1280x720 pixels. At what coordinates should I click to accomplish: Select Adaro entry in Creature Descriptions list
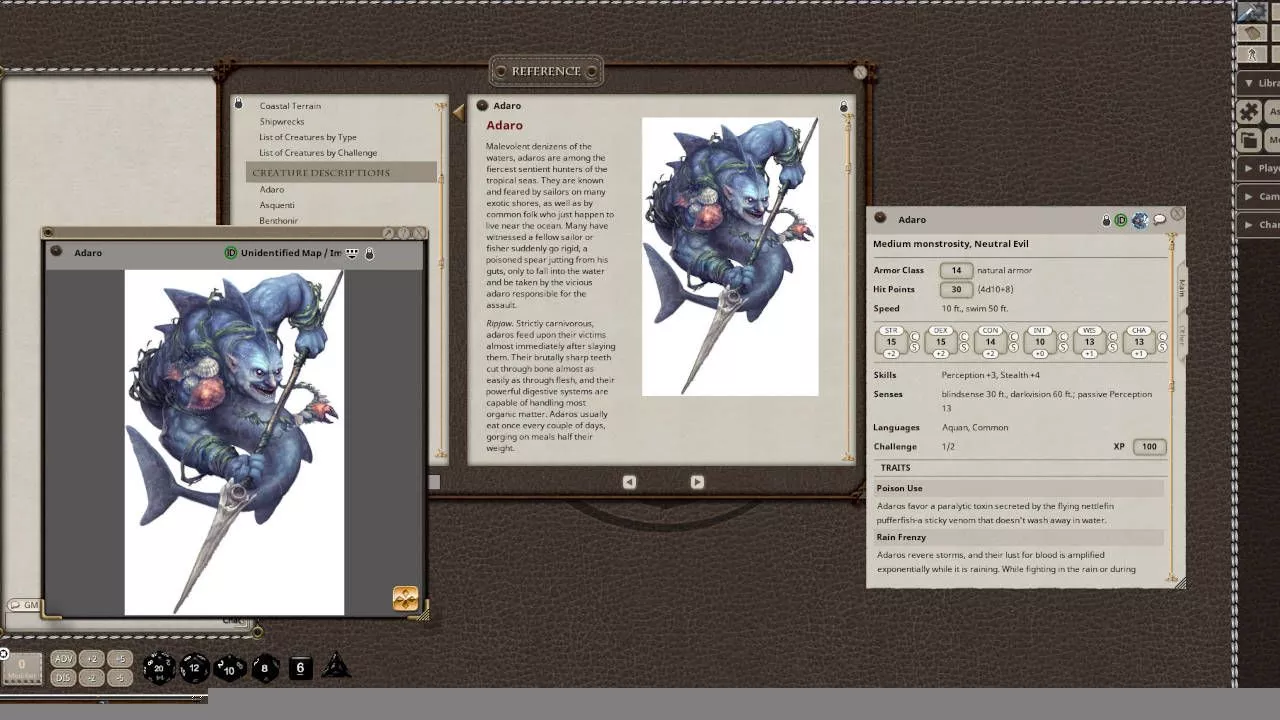pos(272,189)
